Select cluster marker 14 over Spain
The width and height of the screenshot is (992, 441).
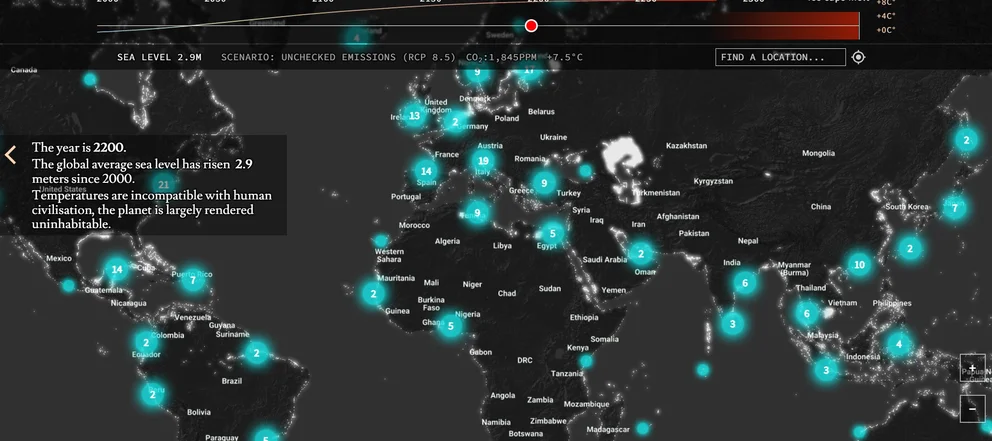426,171
